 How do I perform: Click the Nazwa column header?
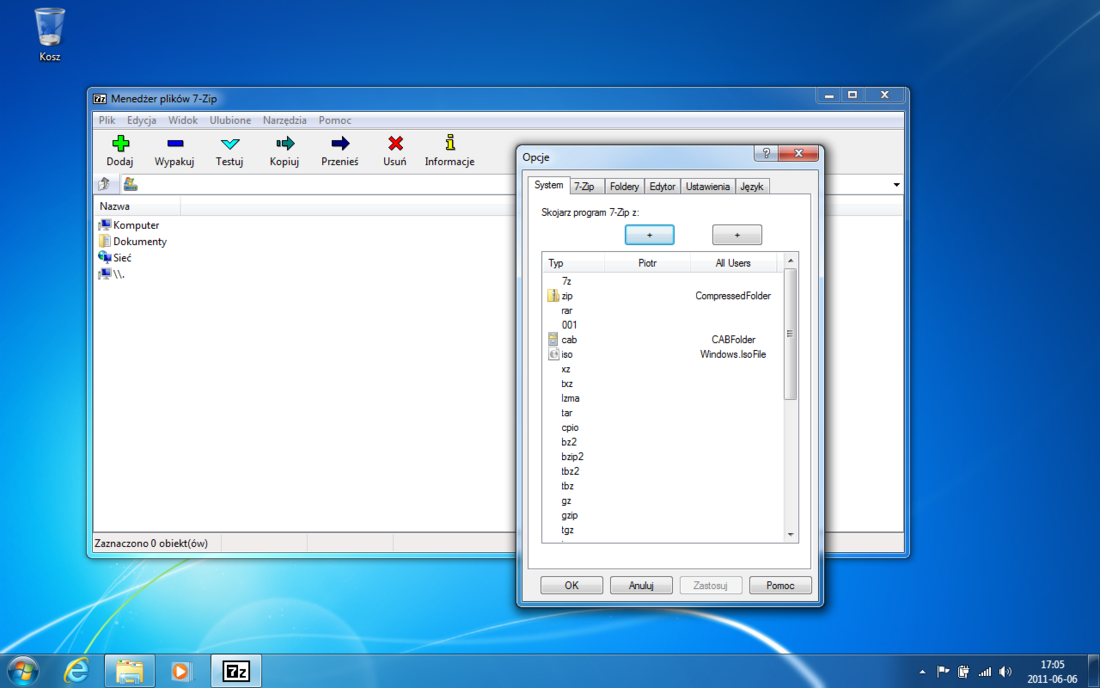[137, 206]
